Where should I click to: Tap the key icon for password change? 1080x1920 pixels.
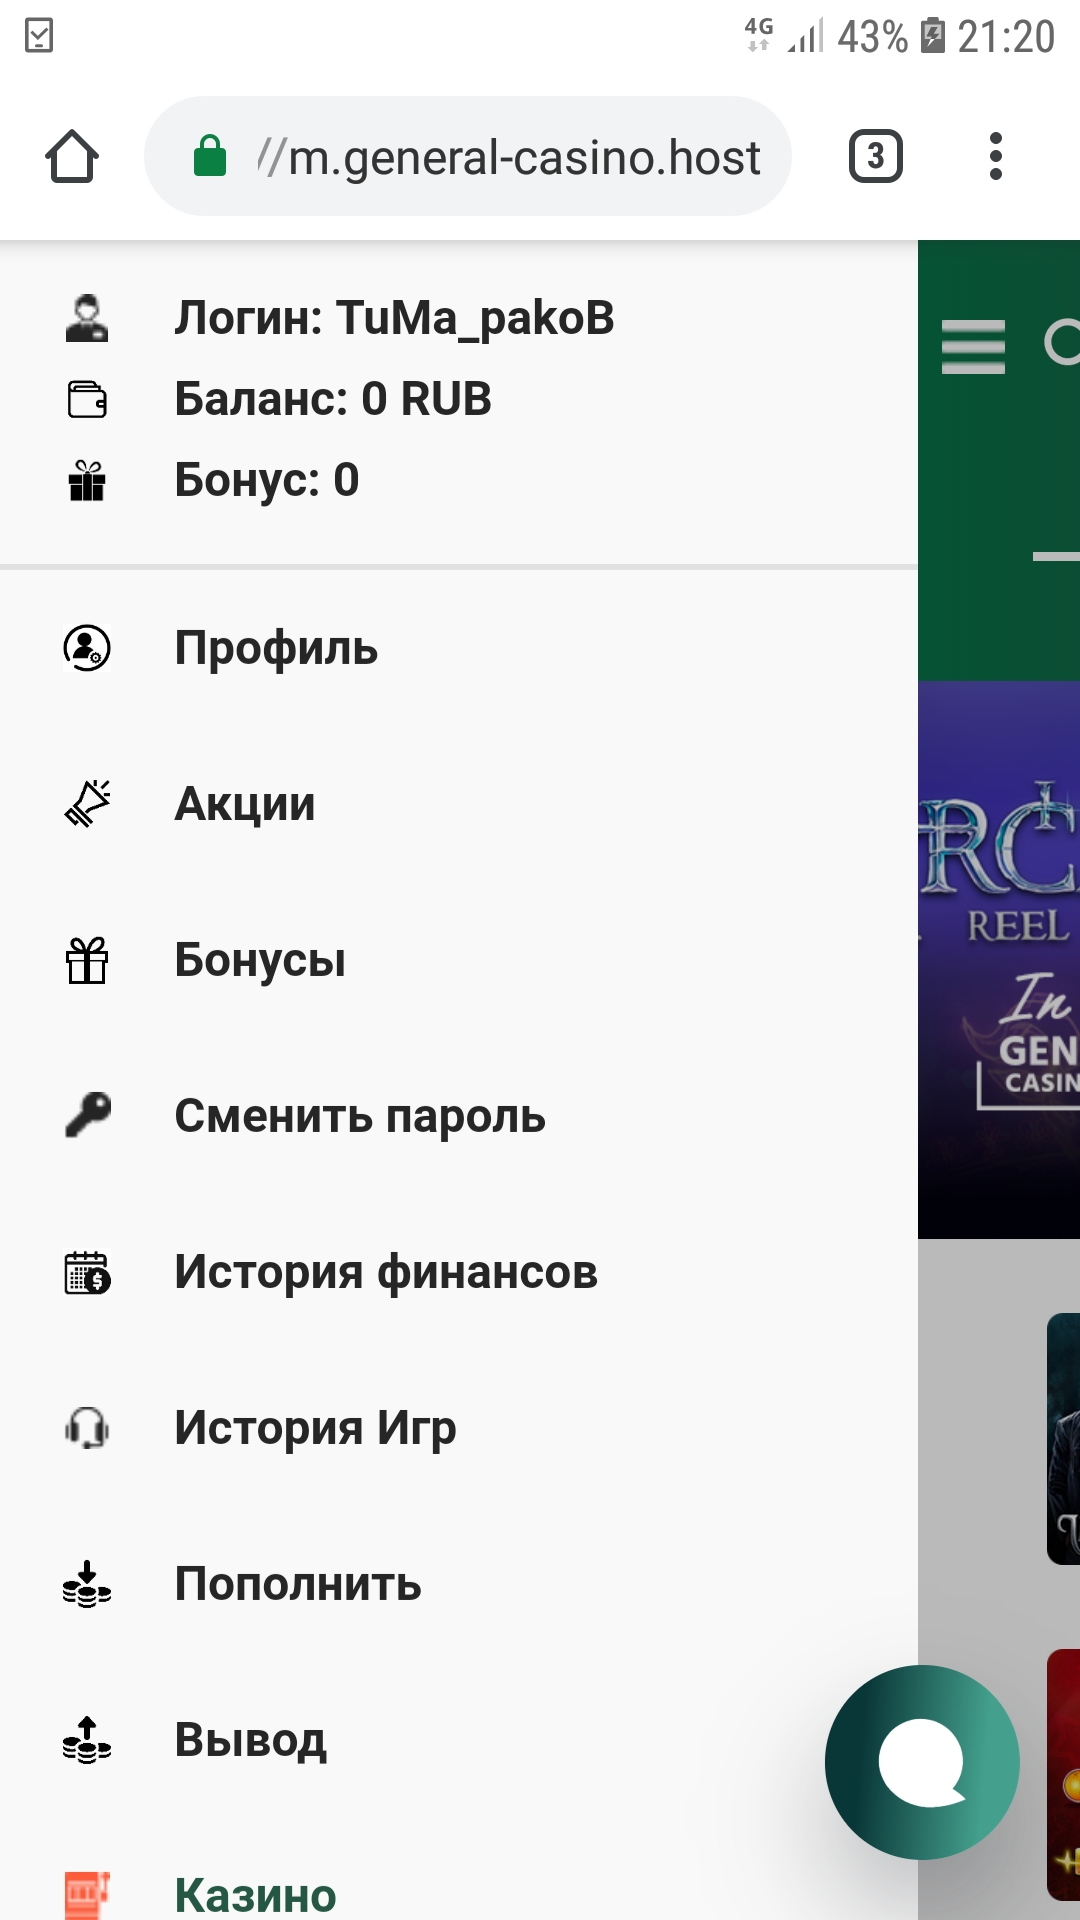[x=87, y=1116]
